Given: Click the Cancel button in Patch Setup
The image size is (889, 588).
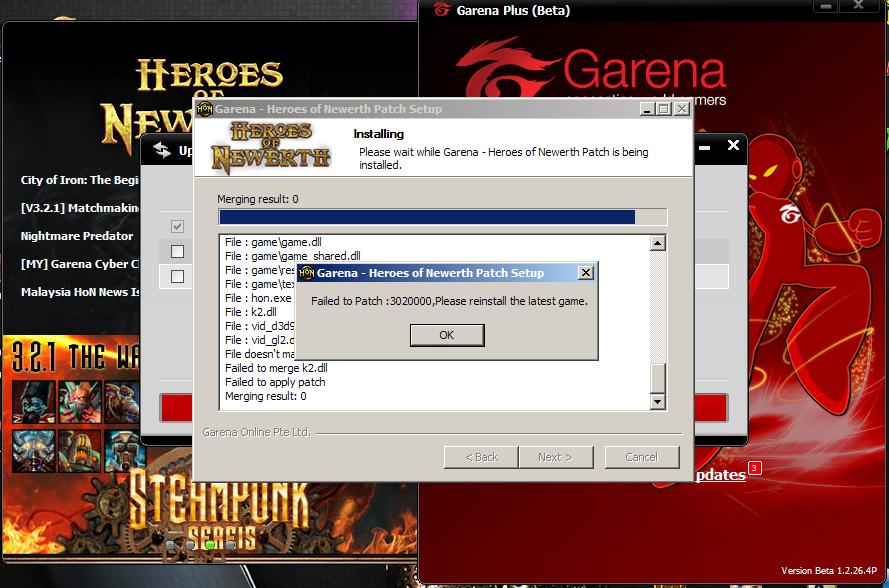Looking at the screenshot, I should click(642, 457).
